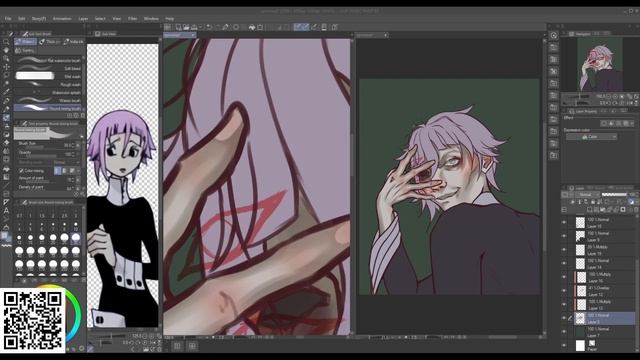
Task: Open the Window menu
Action: pyautogui.click(x=151, y=19)
